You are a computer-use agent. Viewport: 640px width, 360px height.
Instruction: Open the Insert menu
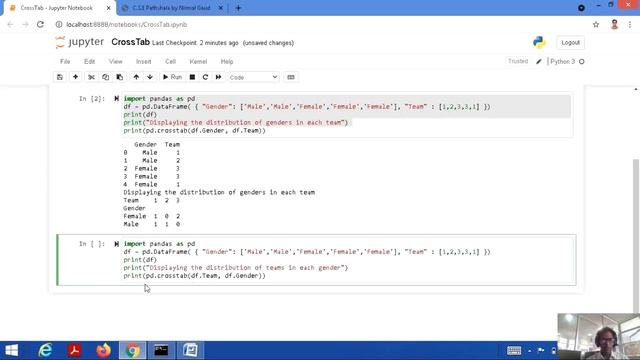143,62
